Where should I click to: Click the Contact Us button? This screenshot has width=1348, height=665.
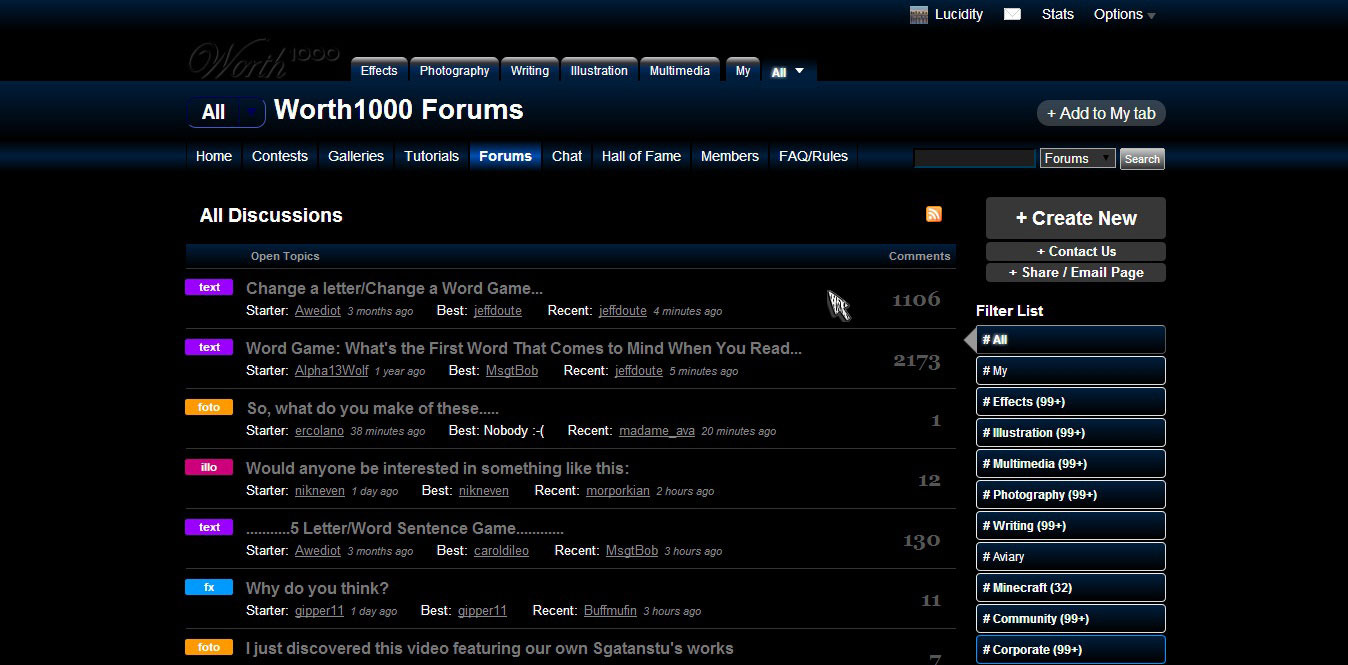(1076, 251)
